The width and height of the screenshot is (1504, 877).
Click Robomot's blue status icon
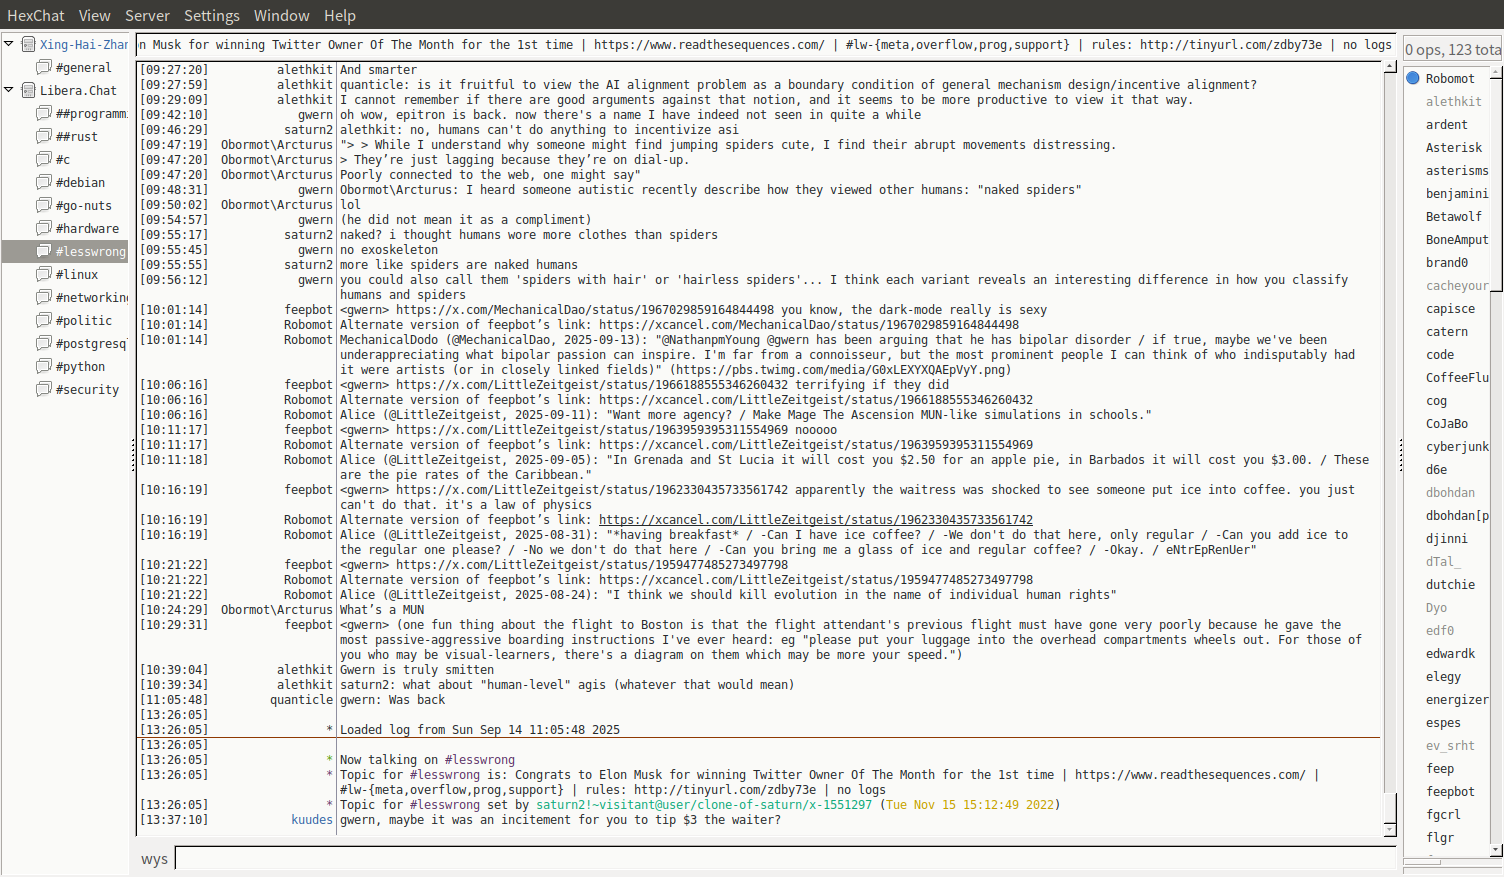click(x=1413, y=78)
